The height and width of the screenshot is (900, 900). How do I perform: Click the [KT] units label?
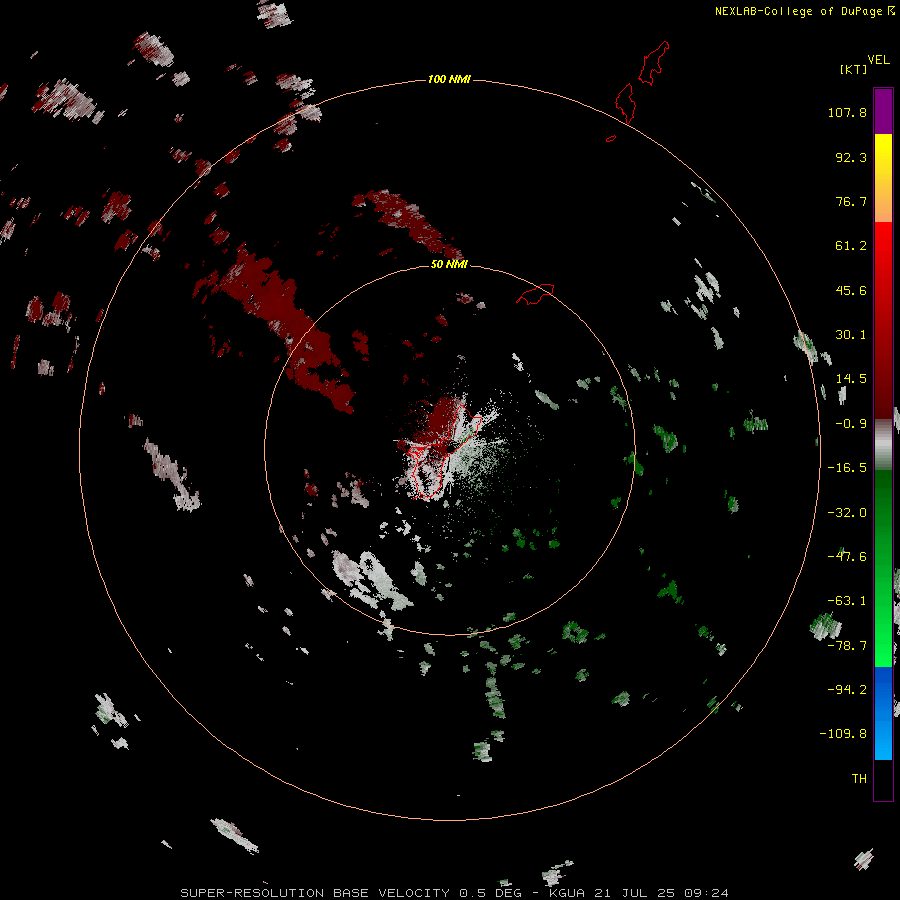coord(854,69)
